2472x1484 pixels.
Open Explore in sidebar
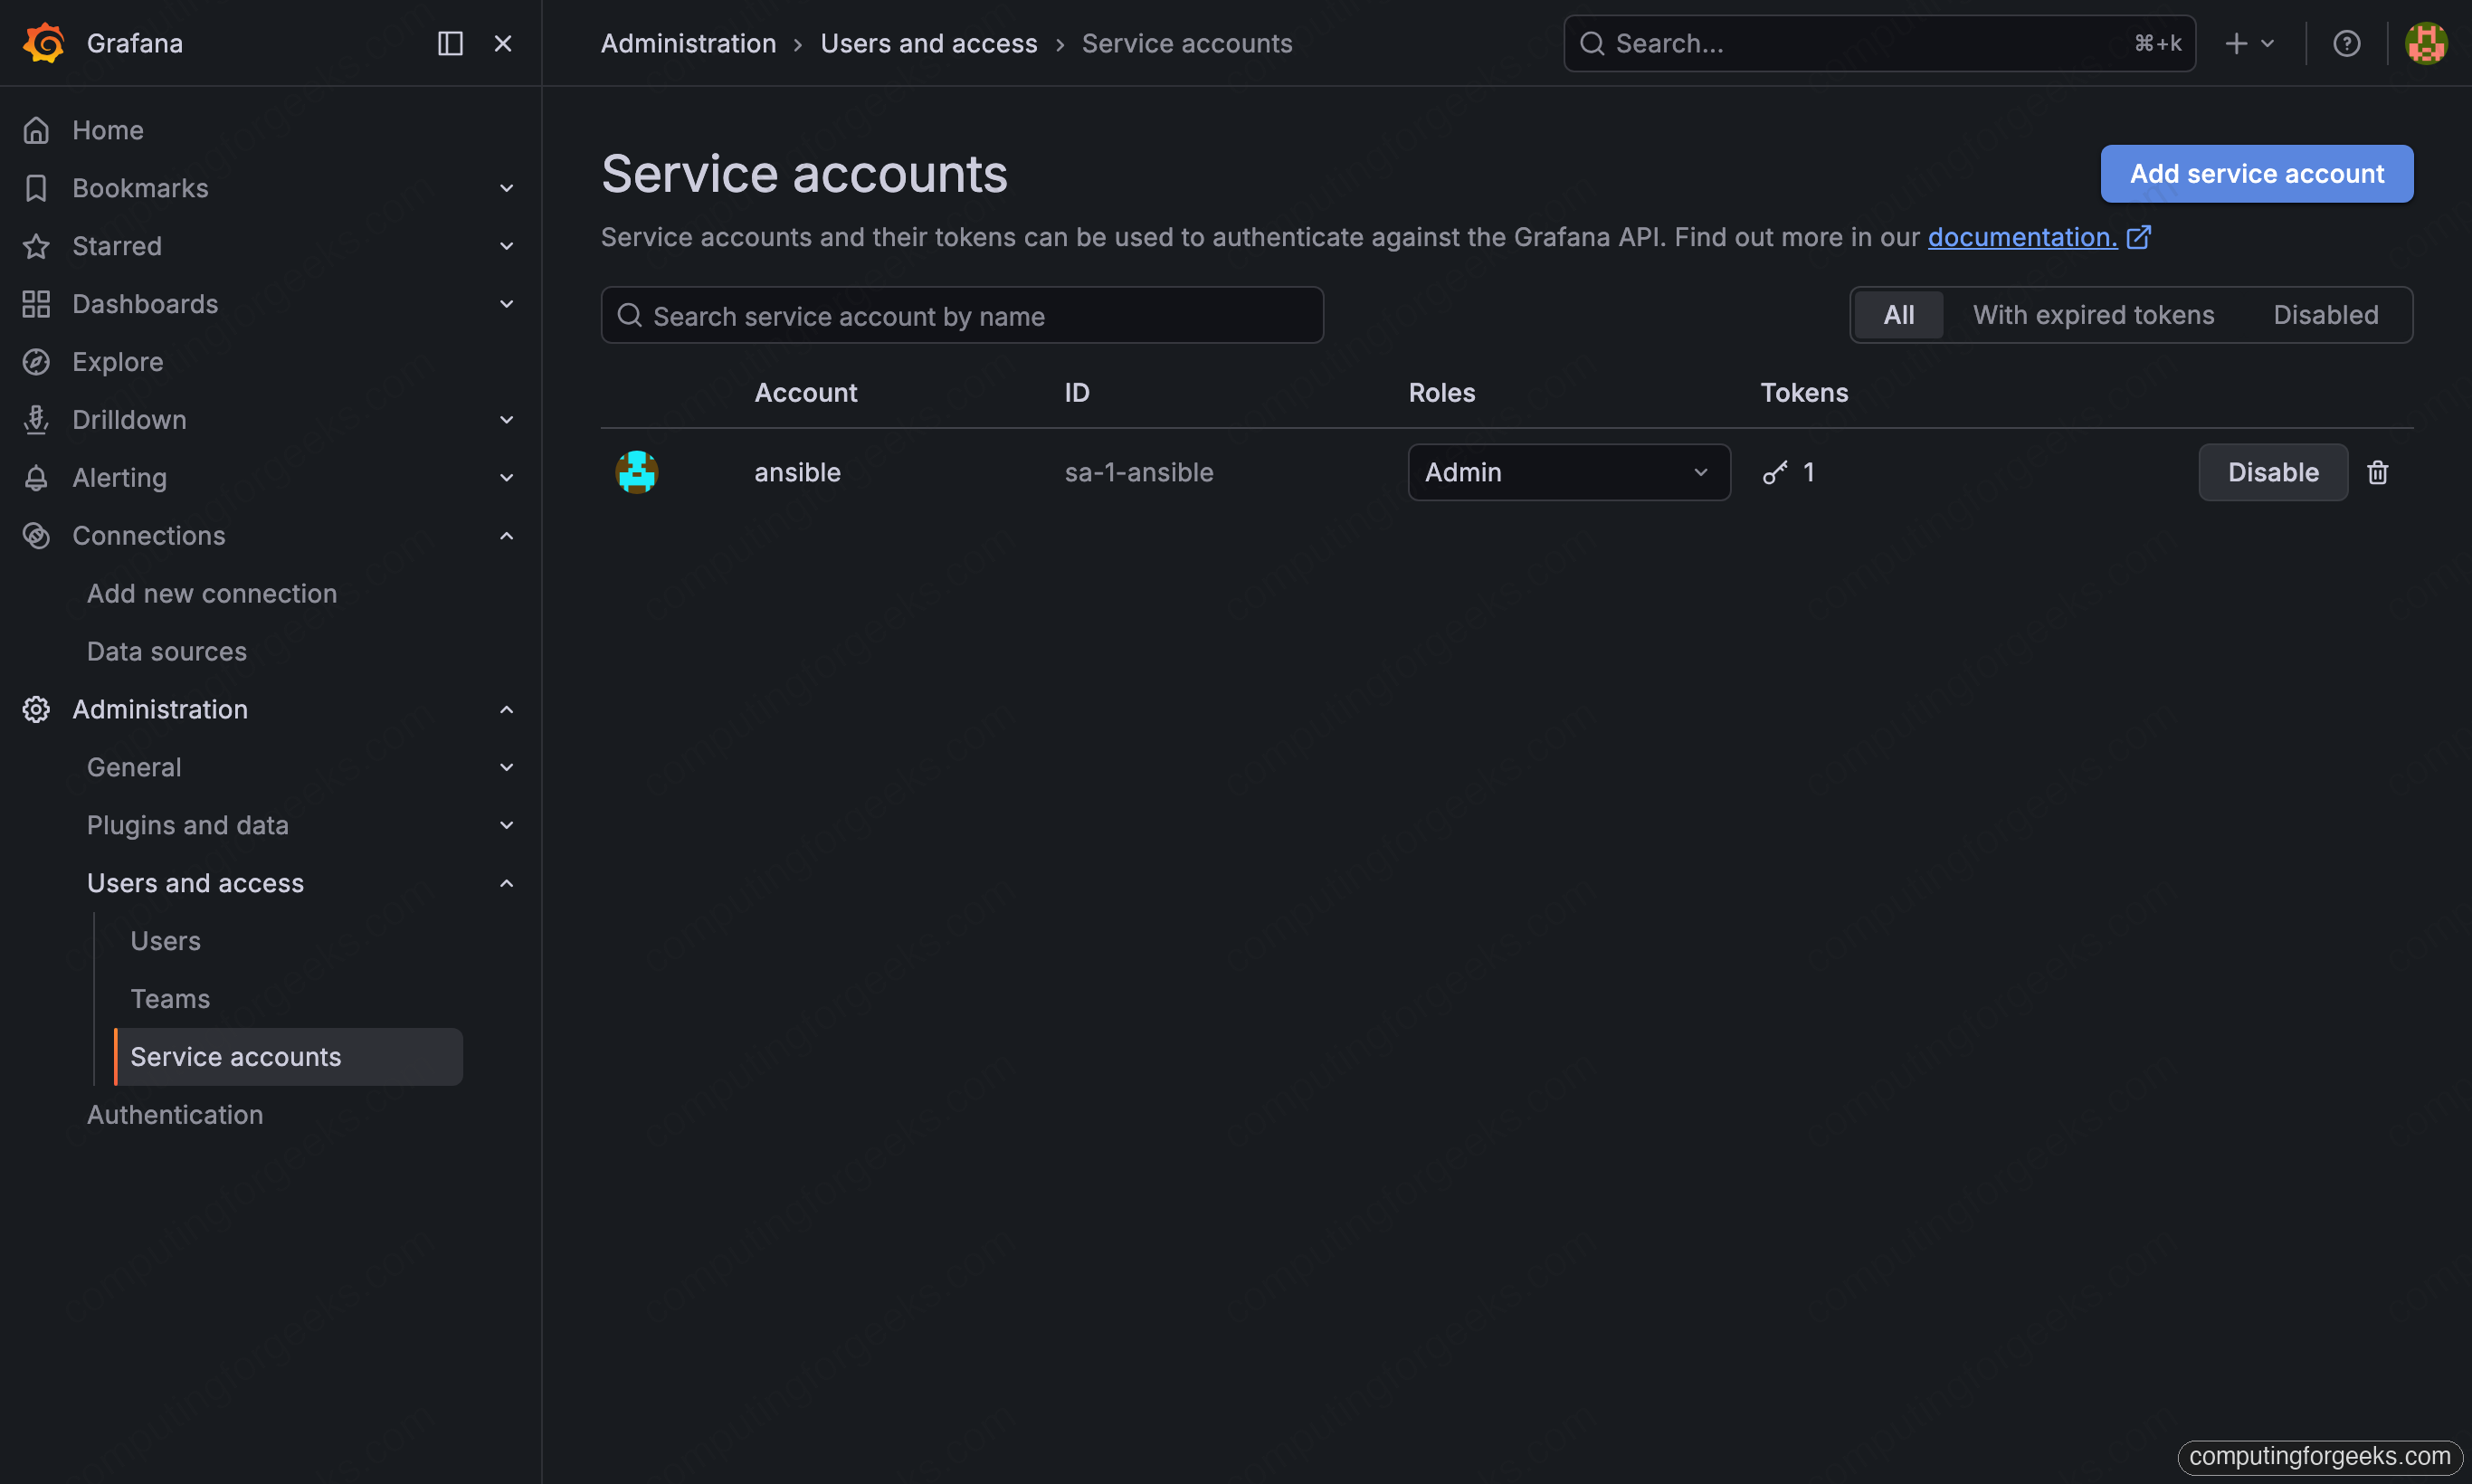[x=118, y=362]
